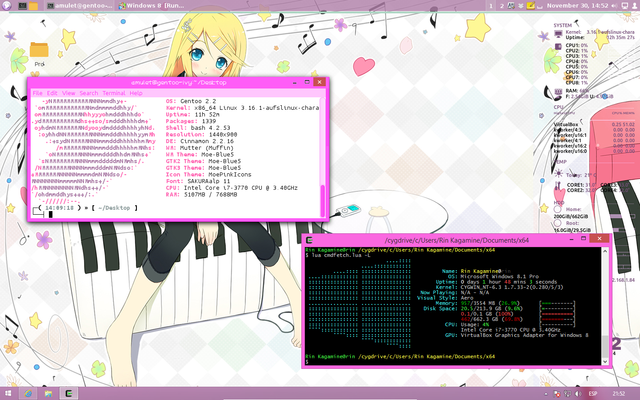640x400 pixels.
Task: Open Windows network tray icon
Action: [x=567, y=394]
